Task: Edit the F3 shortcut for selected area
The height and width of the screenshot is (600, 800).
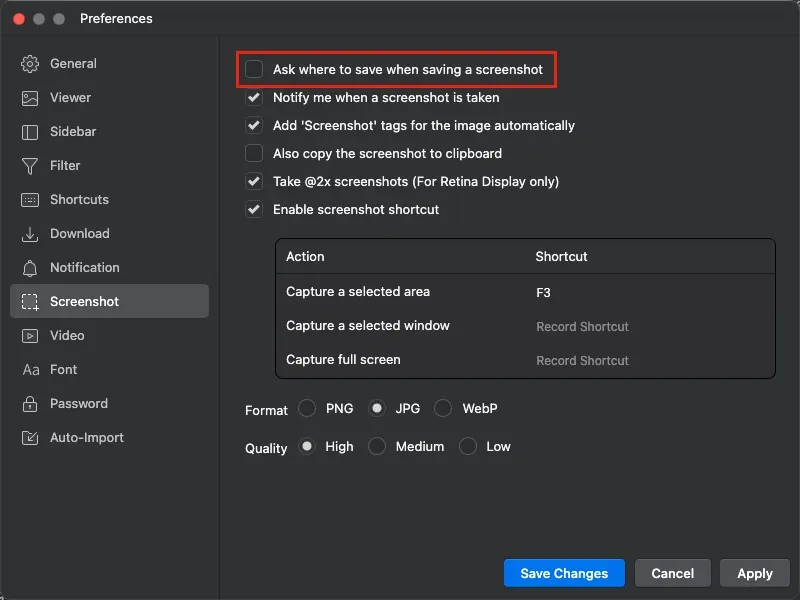Action: coord(543,293)
